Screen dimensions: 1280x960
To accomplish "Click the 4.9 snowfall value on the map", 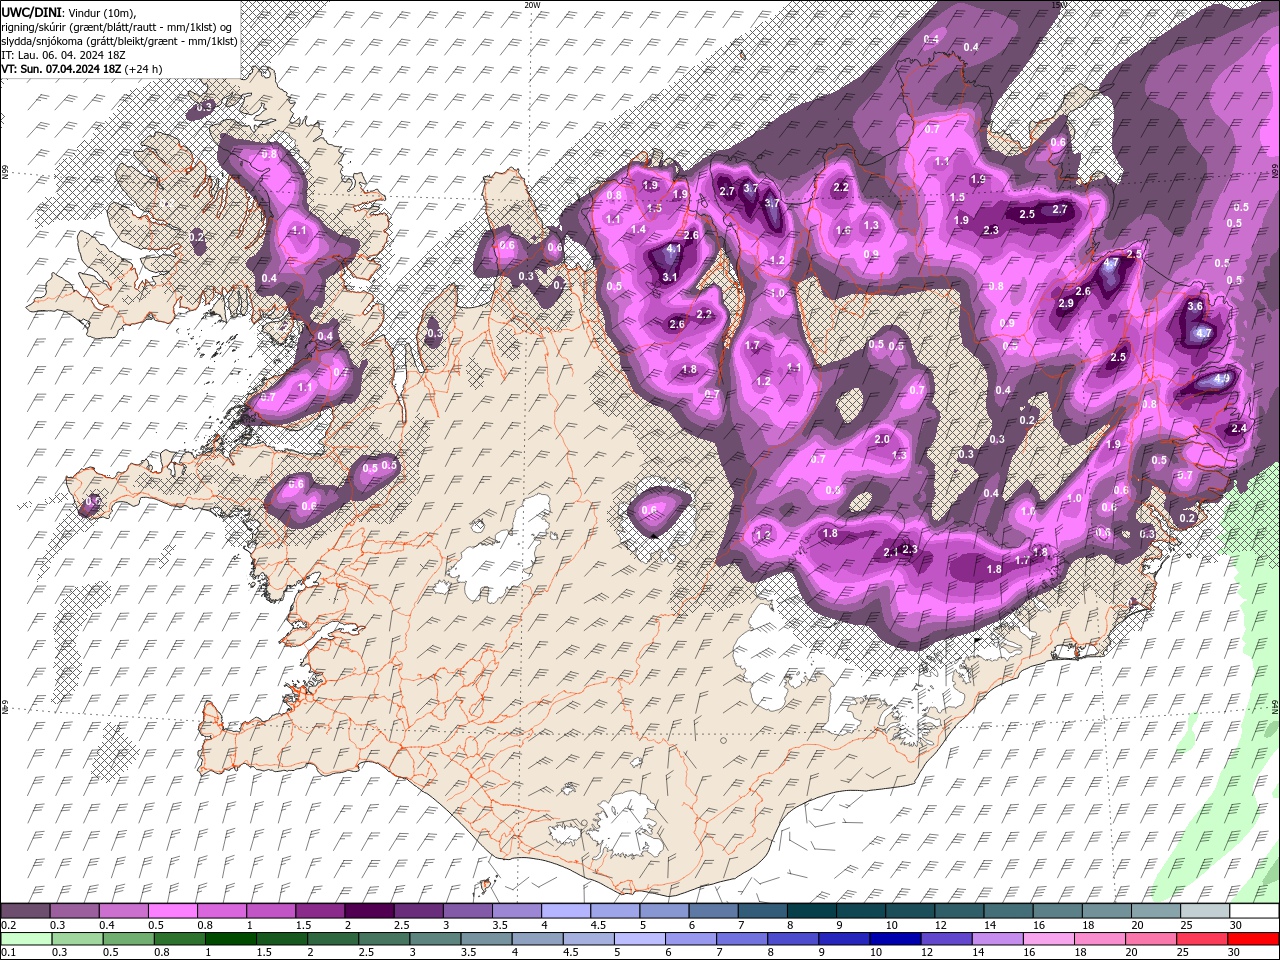I will click(1221, 379).
